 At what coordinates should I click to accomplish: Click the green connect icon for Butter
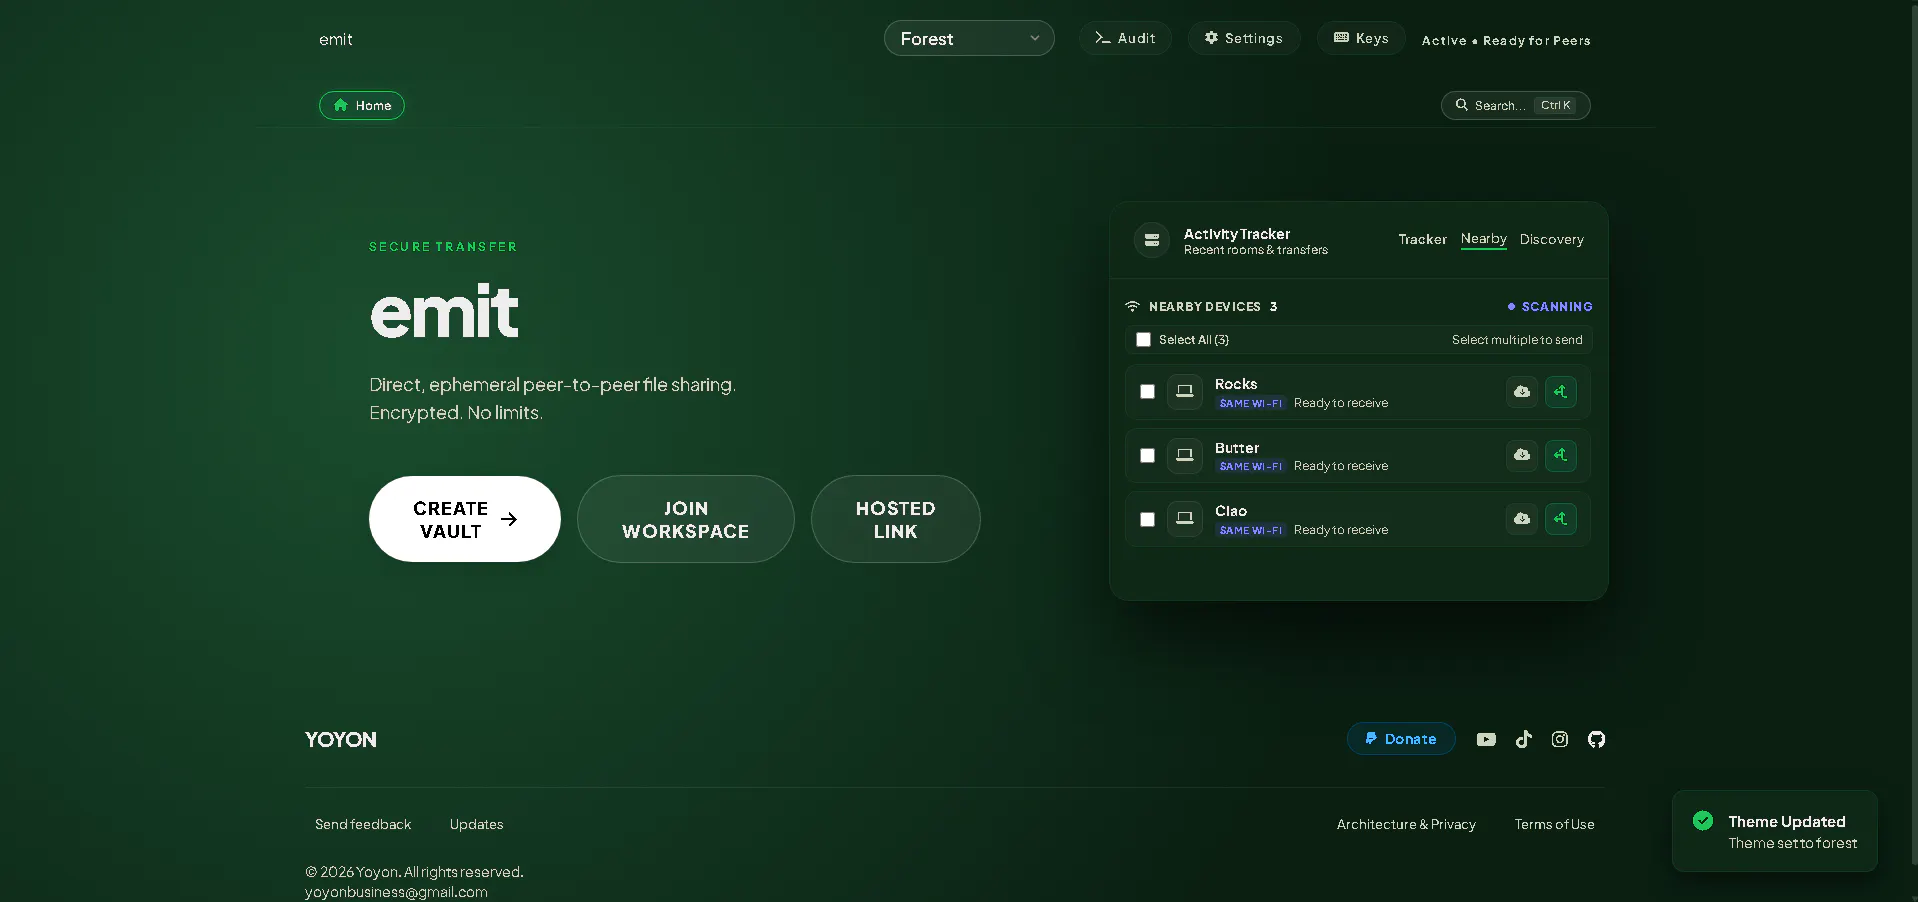[1561, 455]
